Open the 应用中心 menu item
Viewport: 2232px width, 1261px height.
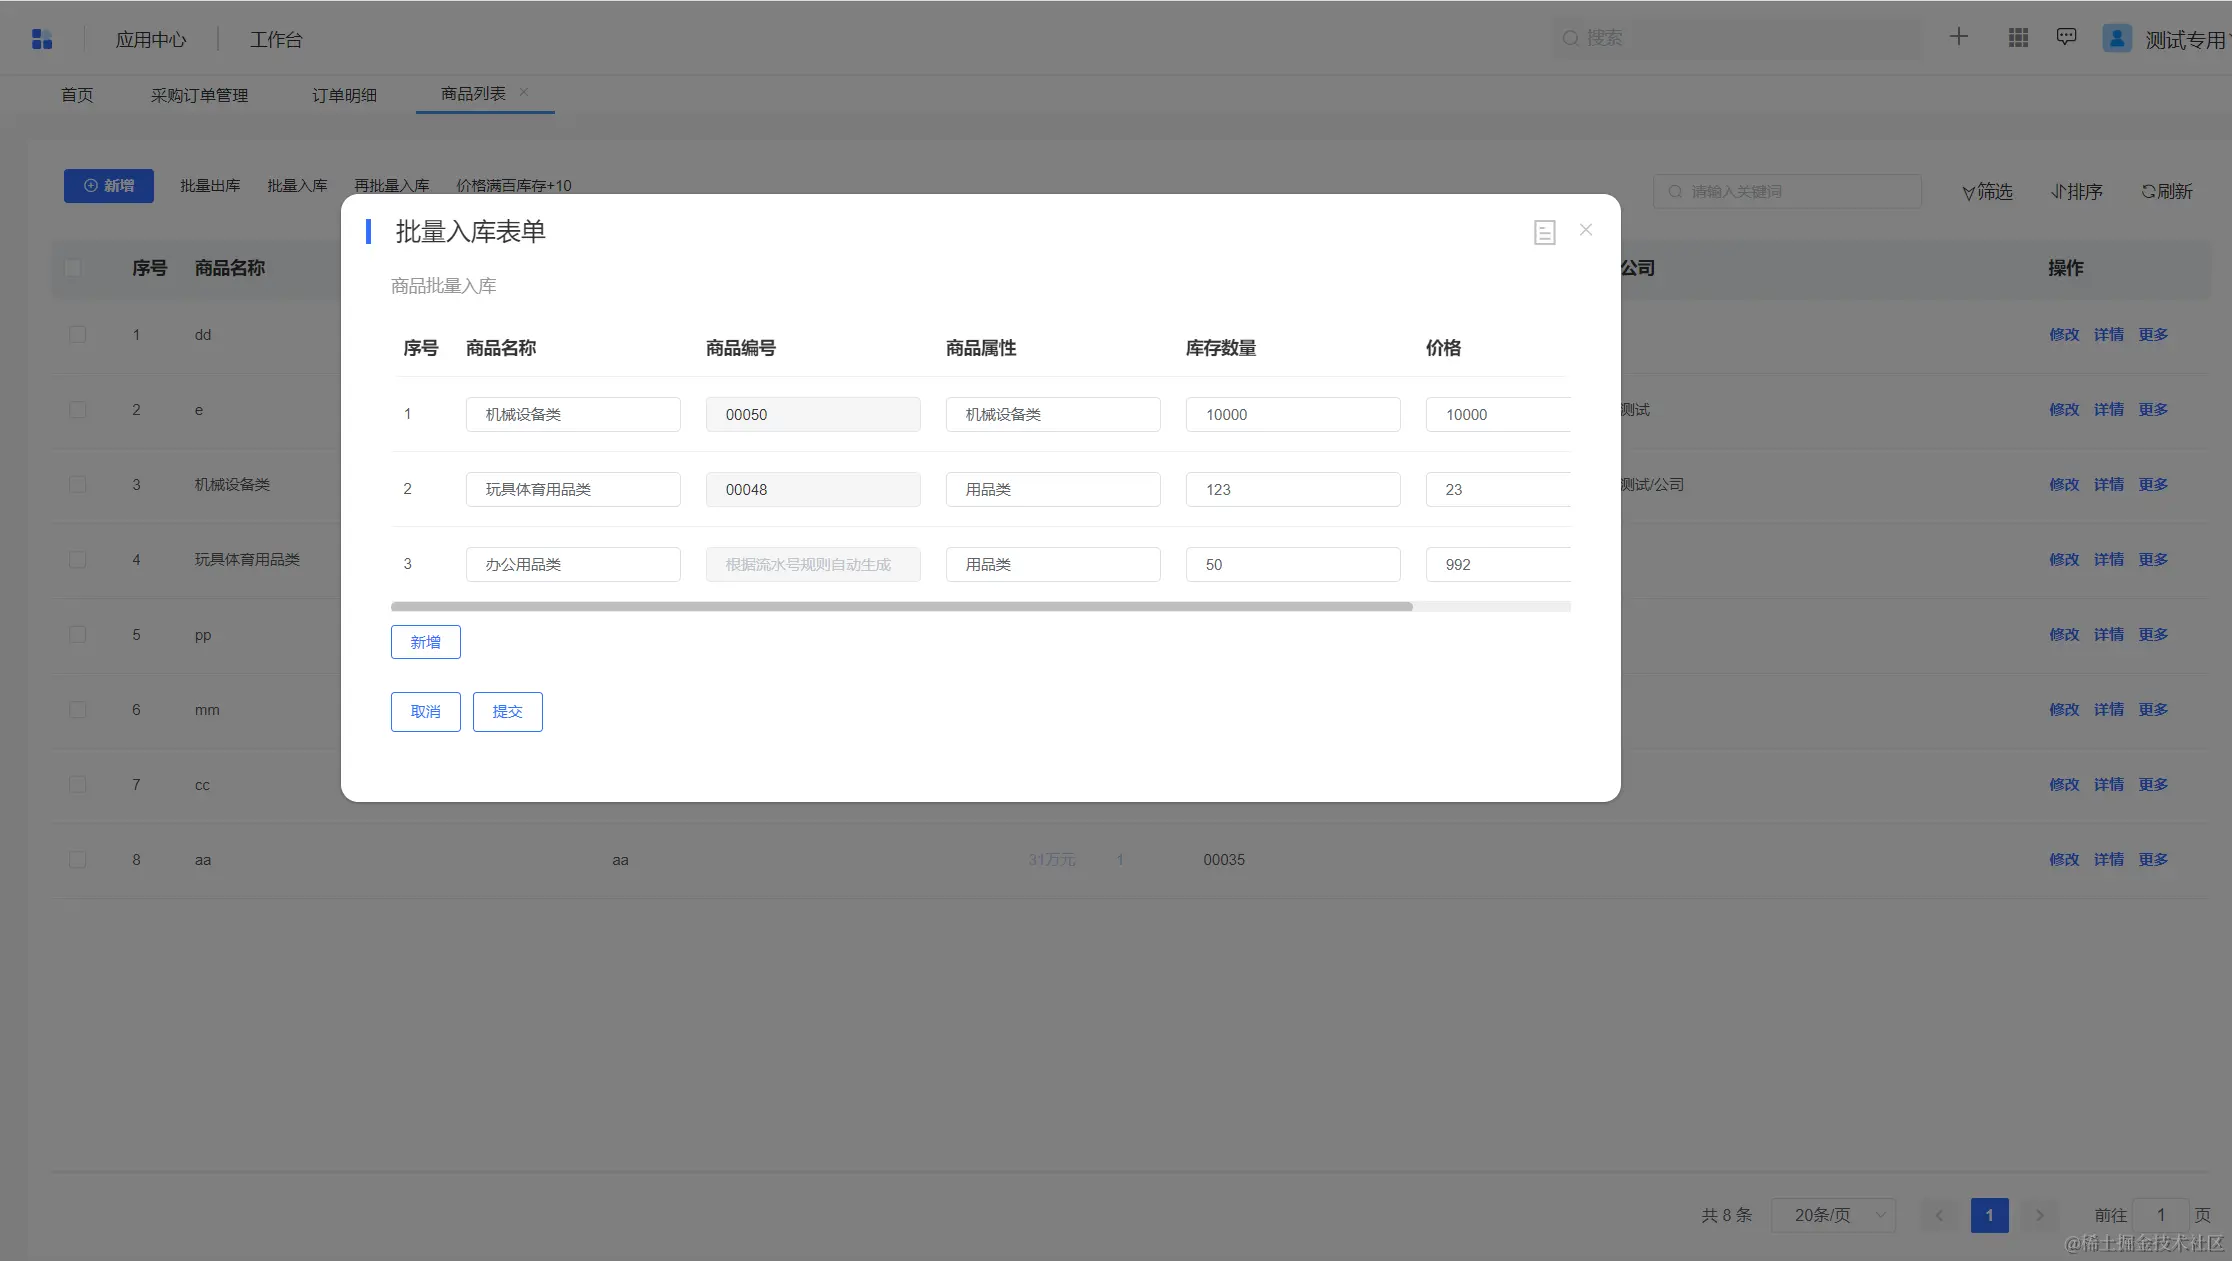[151, 39]
